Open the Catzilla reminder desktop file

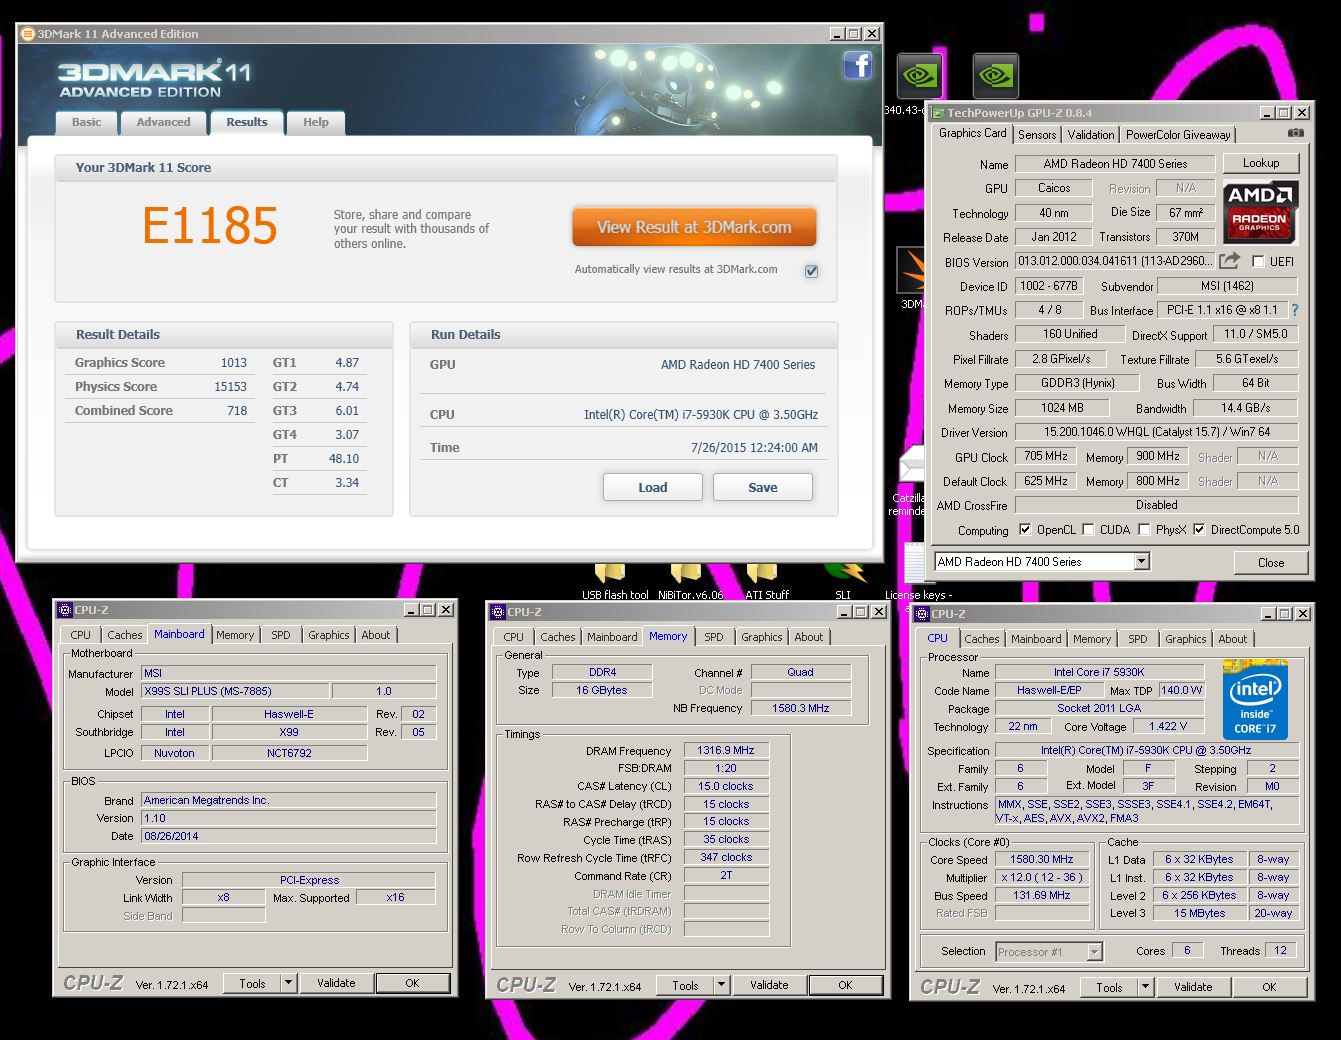click(910, 467)
